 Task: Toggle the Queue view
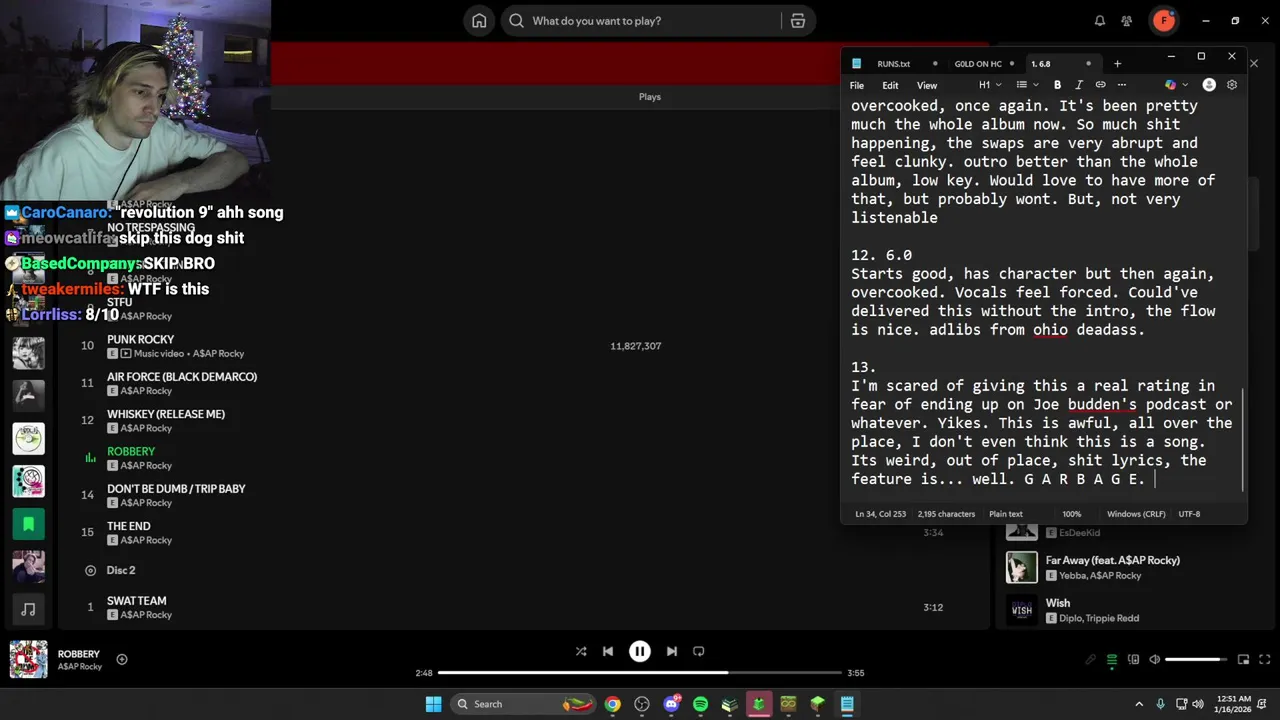1112,659
